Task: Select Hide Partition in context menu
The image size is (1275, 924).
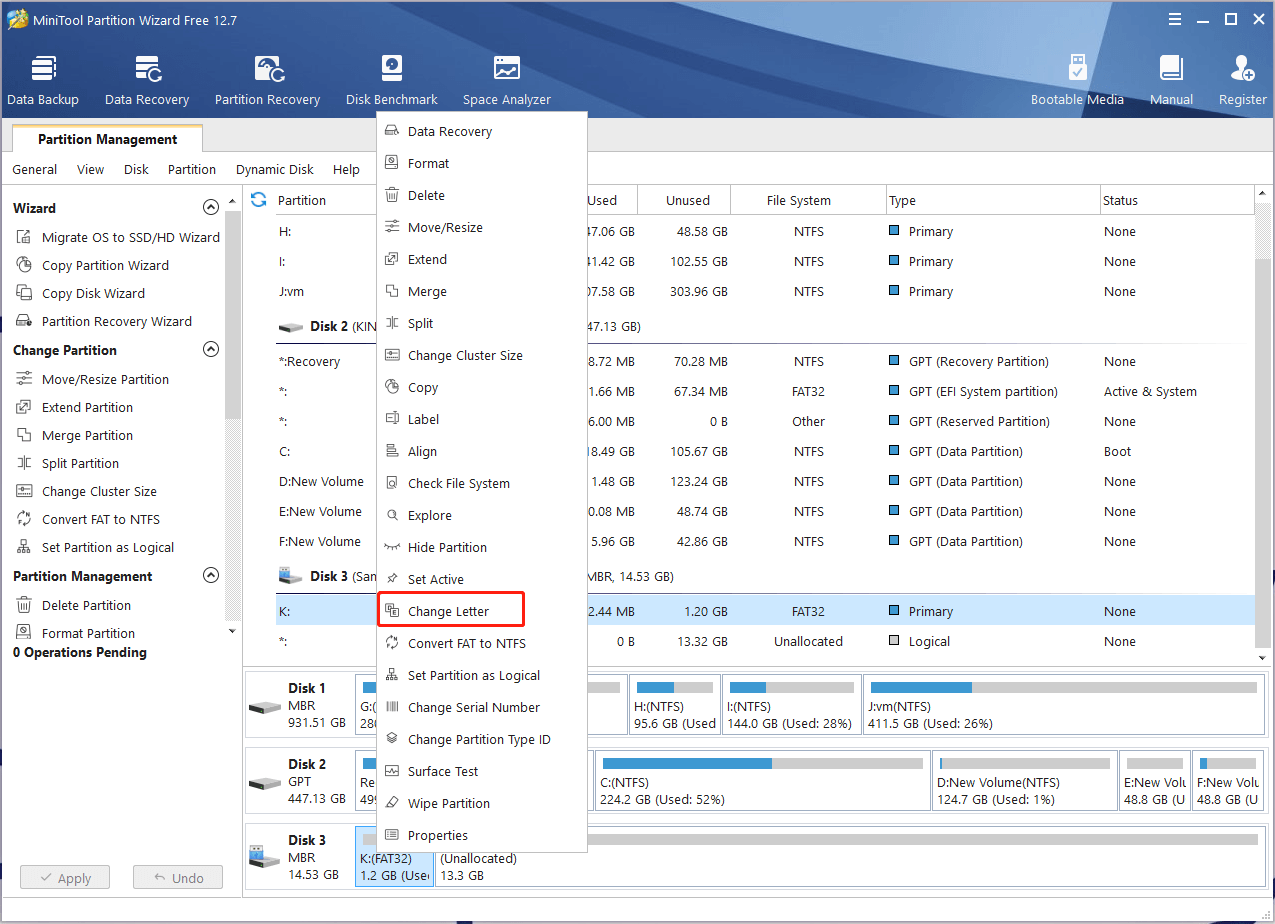Action: [481, 548]
